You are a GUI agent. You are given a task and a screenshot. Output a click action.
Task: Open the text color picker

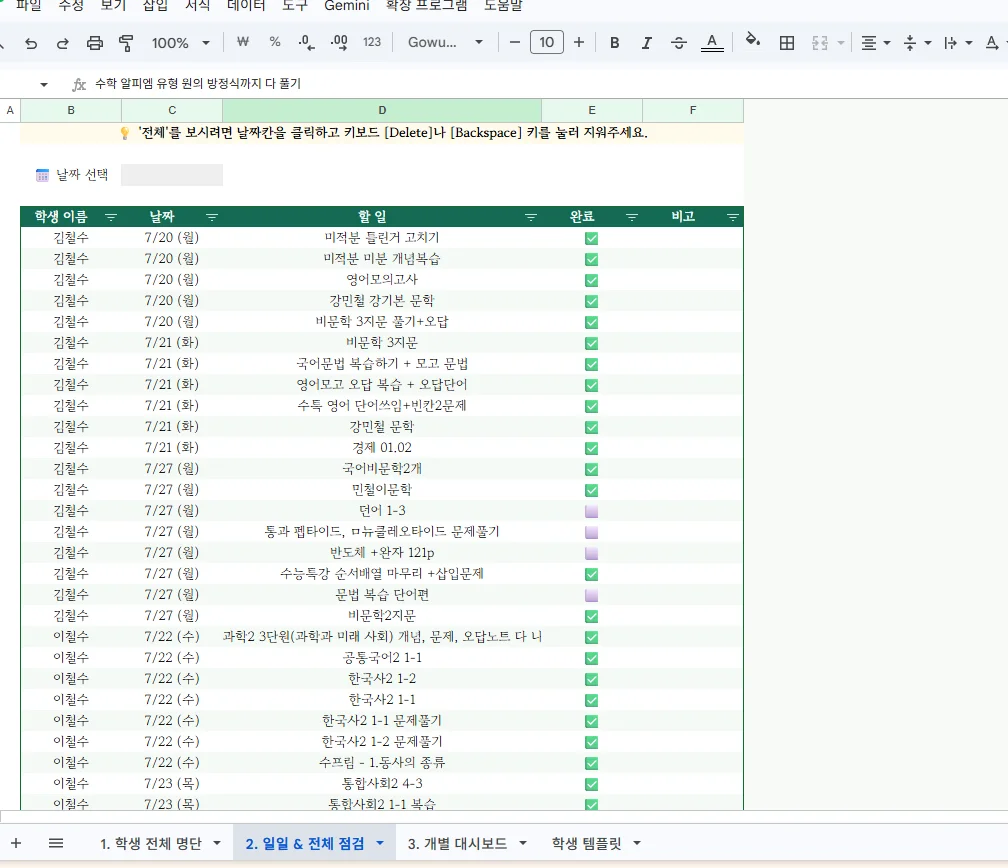712,43
